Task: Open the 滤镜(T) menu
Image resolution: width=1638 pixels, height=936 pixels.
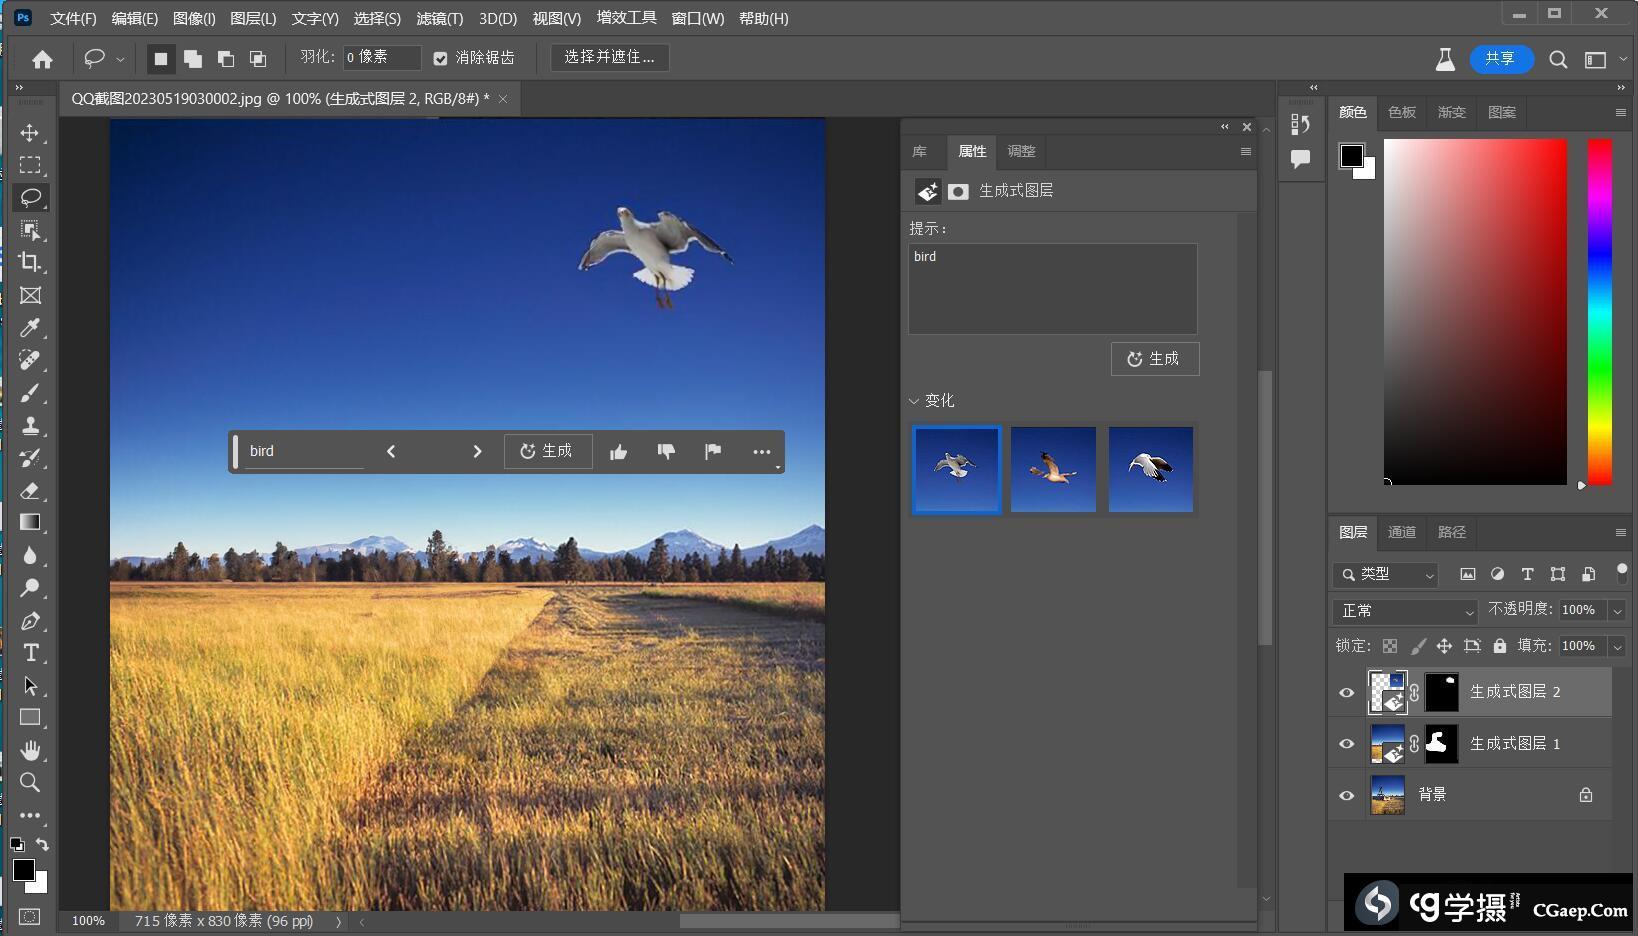Action: tap(439, 18)
